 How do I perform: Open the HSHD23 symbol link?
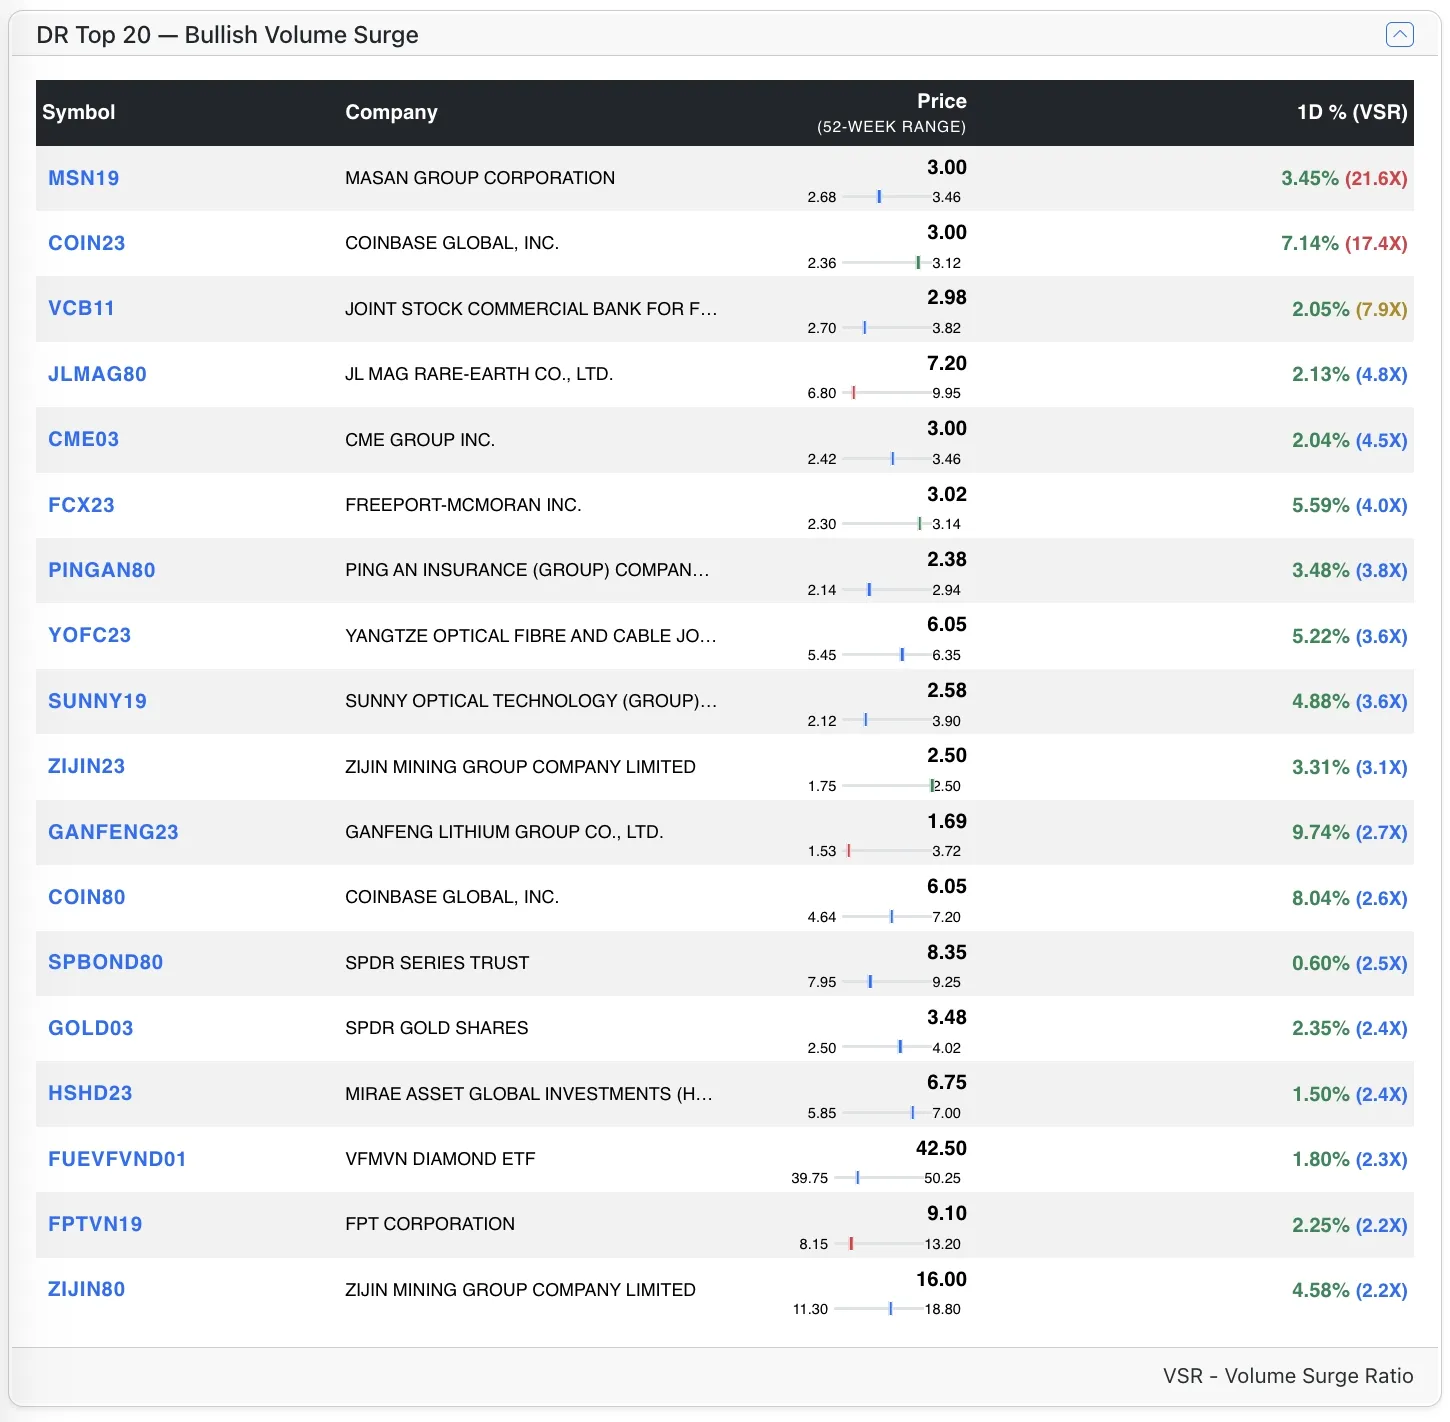90,1093
